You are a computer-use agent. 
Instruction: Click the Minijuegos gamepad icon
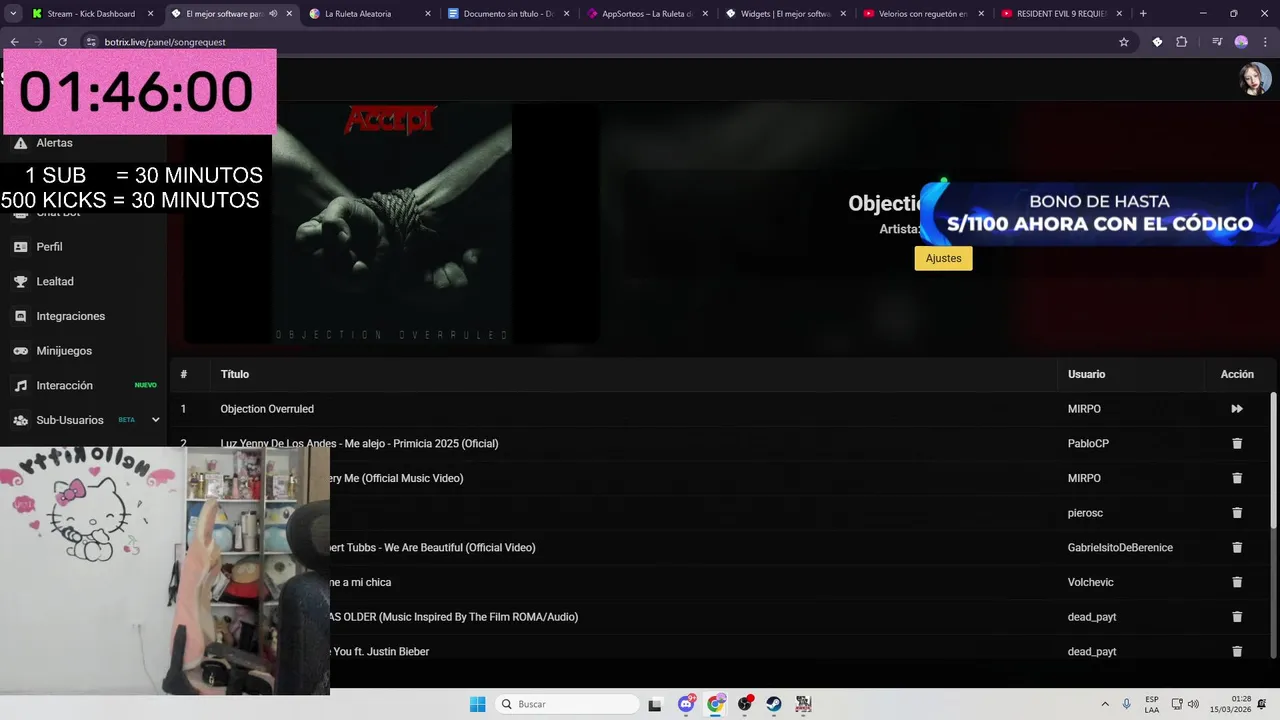coord(20,351)
